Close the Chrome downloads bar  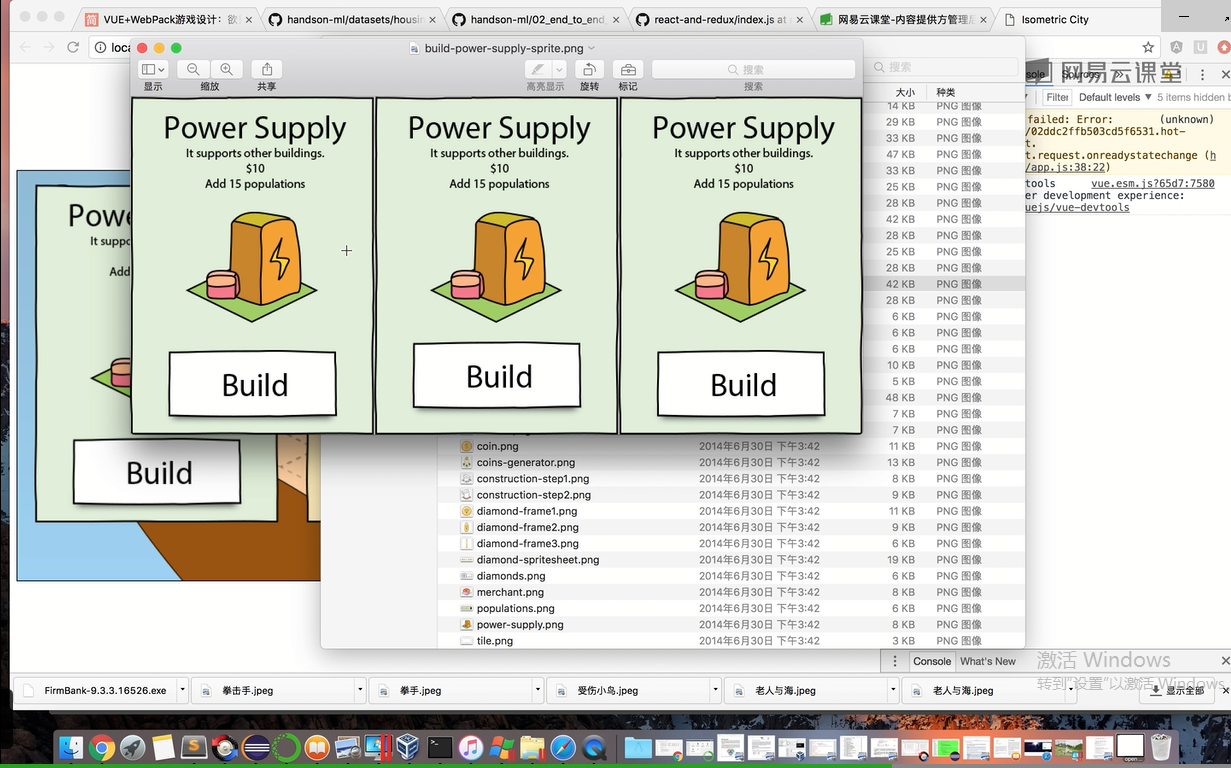(x=1225, y=690)
